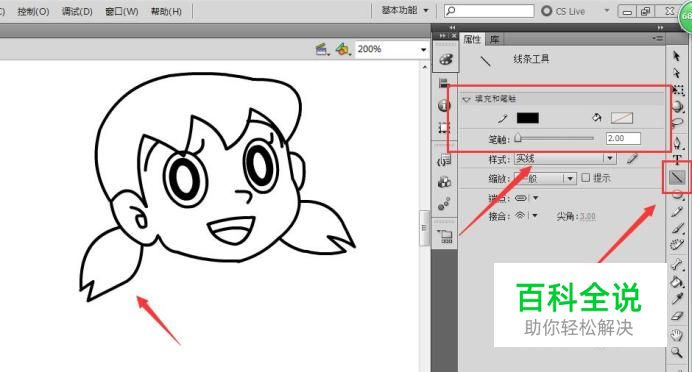Open the 调试(D) menu
Screen dimensions: 692x372
tap(77, 11)
